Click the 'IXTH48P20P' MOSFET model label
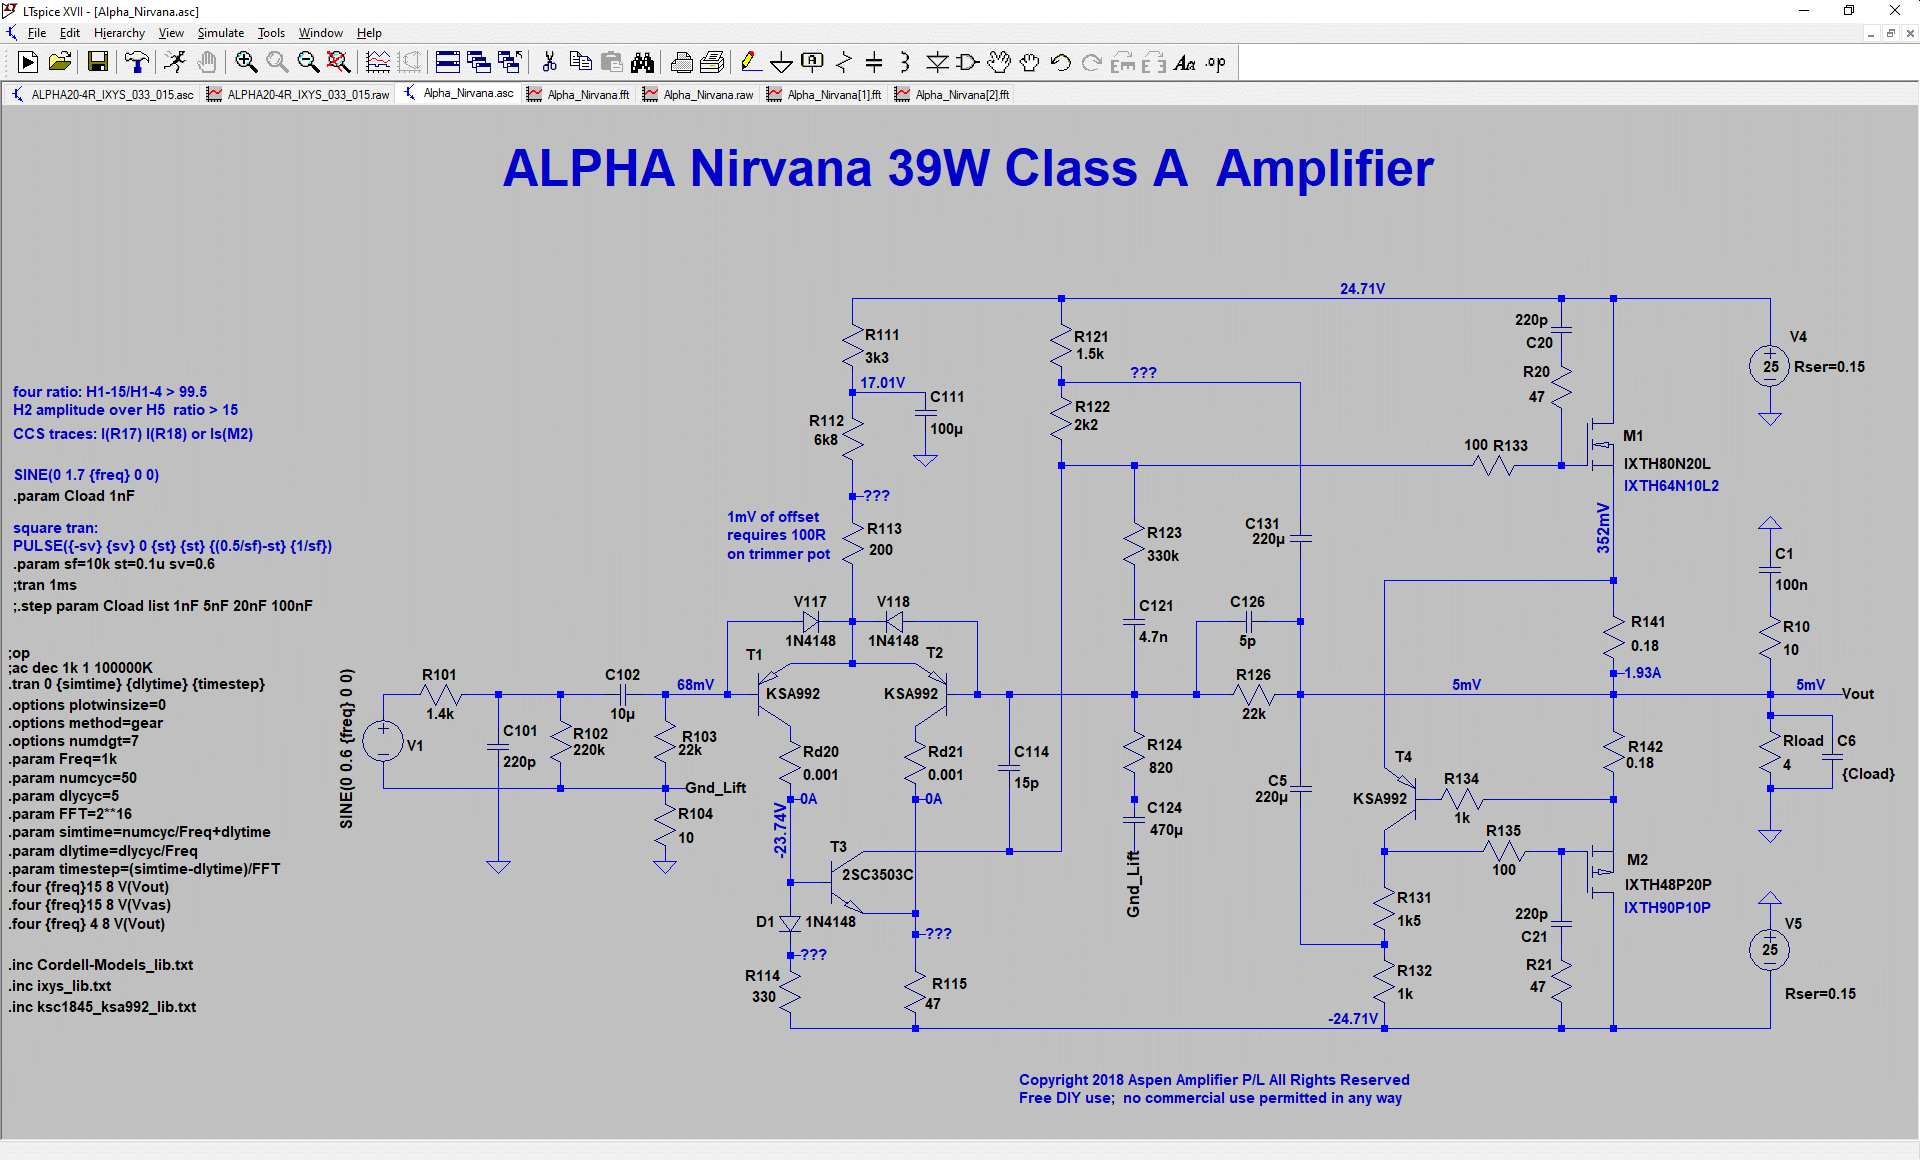 (1668, 885)
